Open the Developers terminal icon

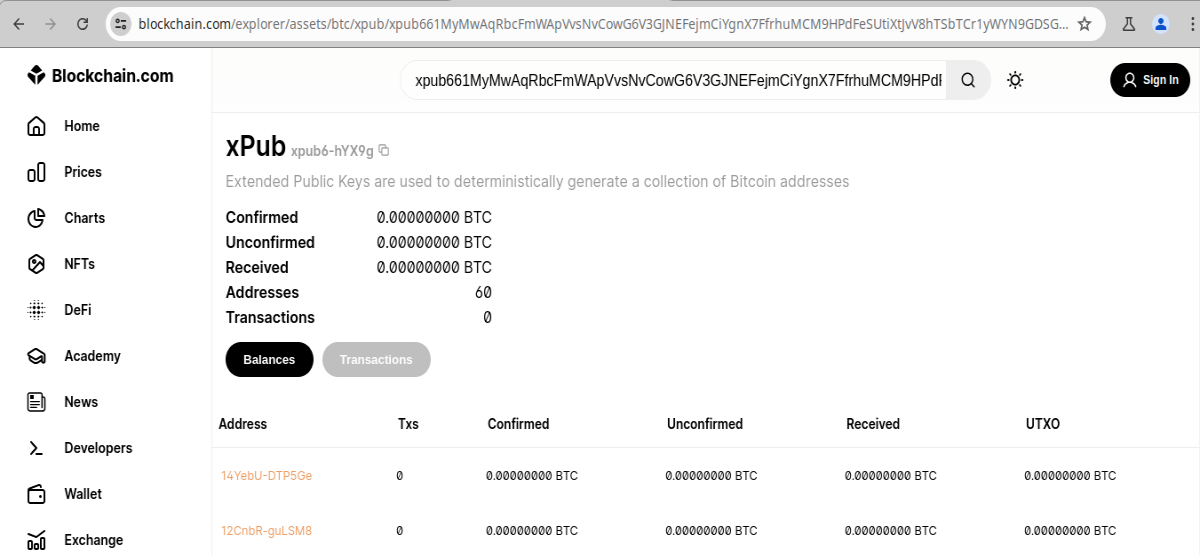pyautogui.click(x=36, y=448)
